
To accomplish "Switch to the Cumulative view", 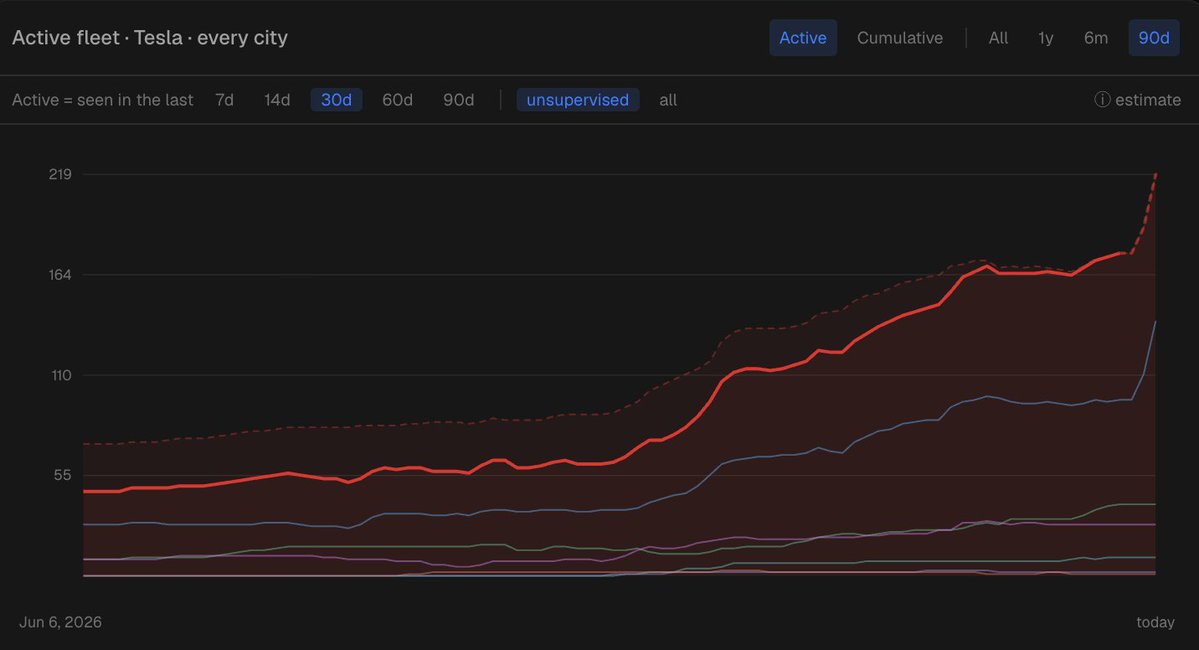I will point(899,37).
